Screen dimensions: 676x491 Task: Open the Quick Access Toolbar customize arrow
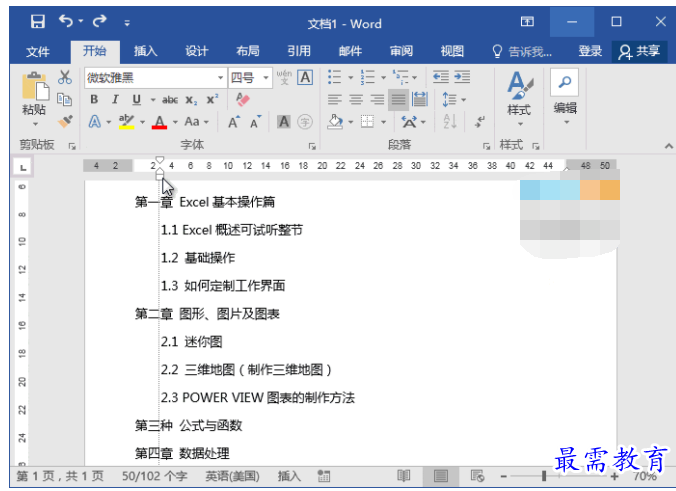click(127, 23)
